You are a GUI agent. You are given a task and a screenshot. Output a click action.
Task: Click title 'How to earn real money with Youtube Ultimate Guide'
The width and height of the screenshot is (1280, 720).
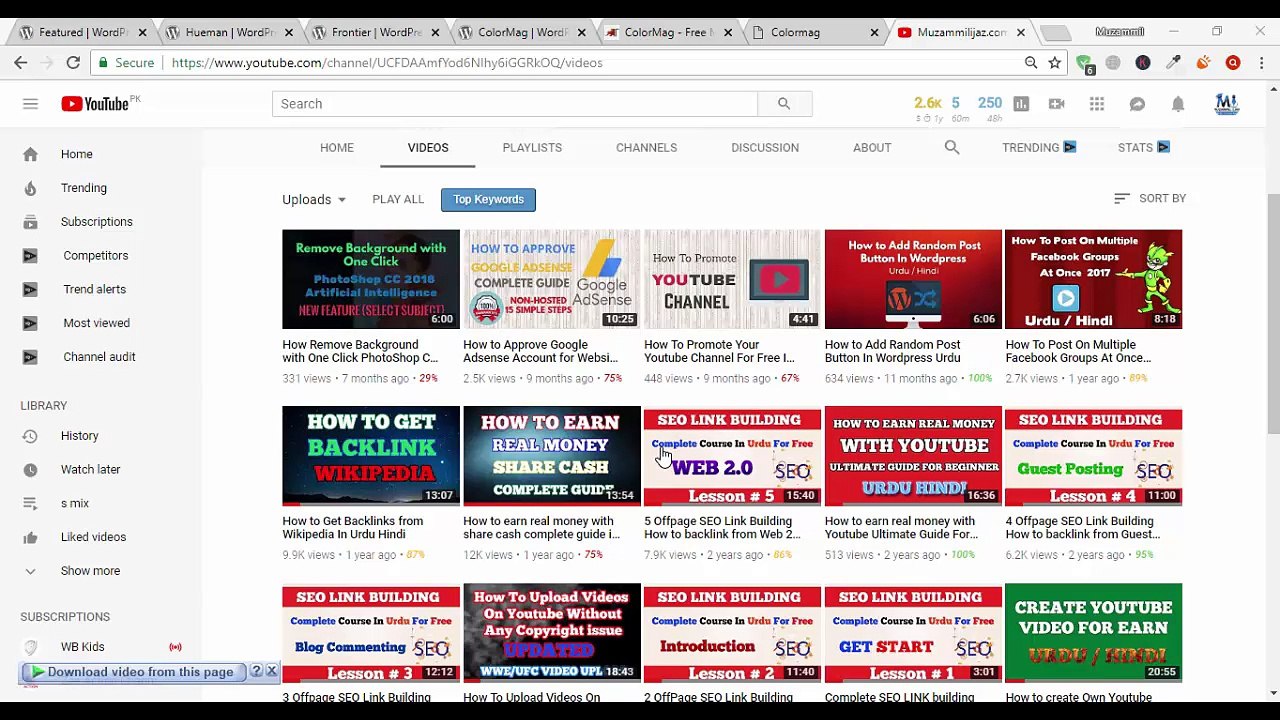pyautogui.click(x=901, y=528)
